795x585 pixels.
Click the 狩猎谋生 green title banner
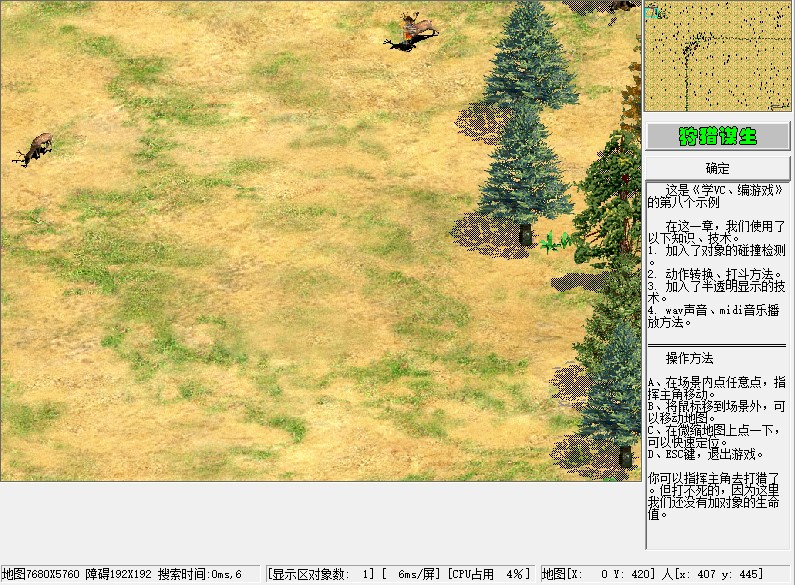pos(717,136)
